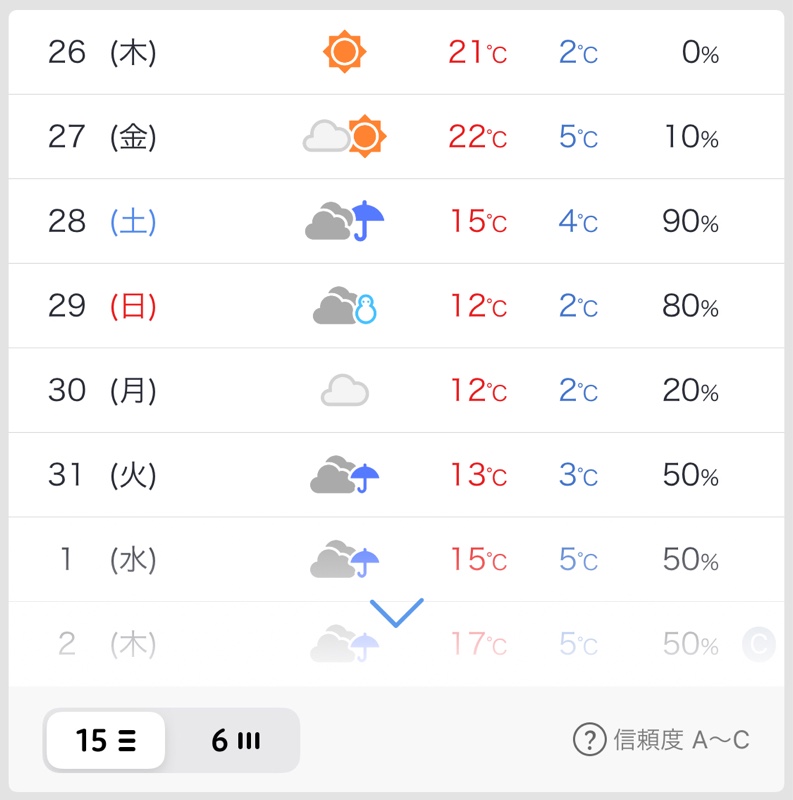Click the 90% precipitation value
The height and width of the screenshot is (800, 793).
coord(690,221)
